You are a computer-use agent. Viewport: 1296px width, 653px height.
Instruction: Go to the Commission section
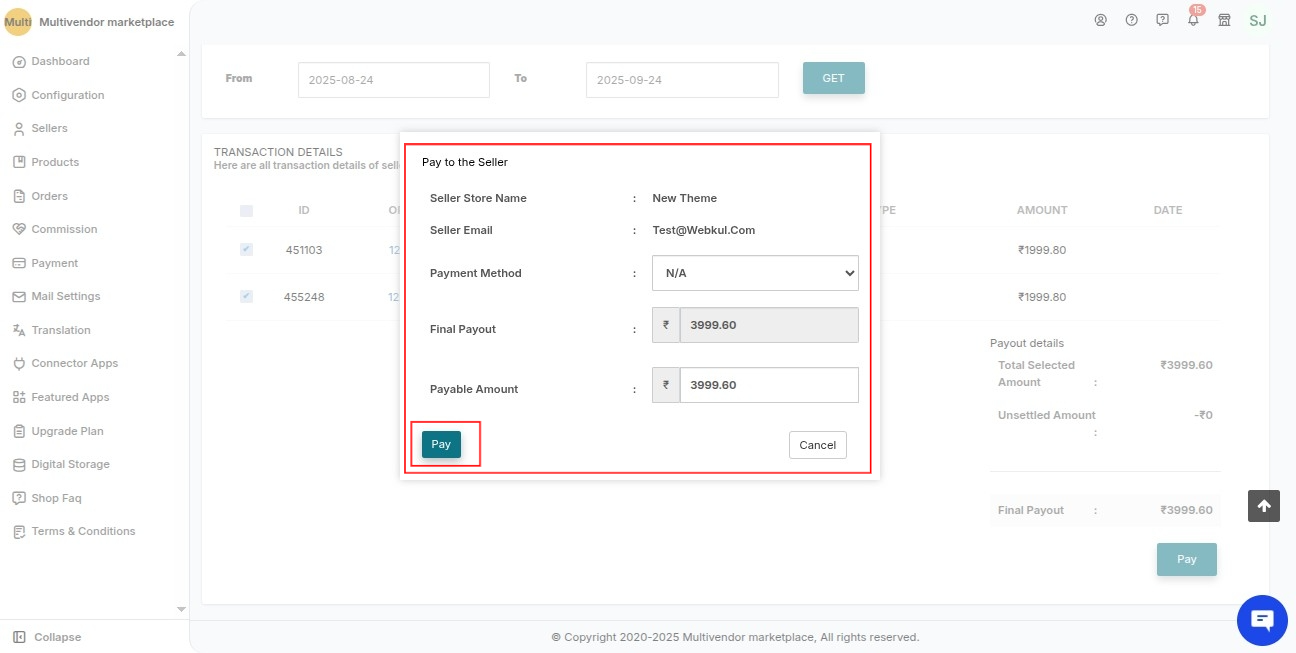point(63,229)
